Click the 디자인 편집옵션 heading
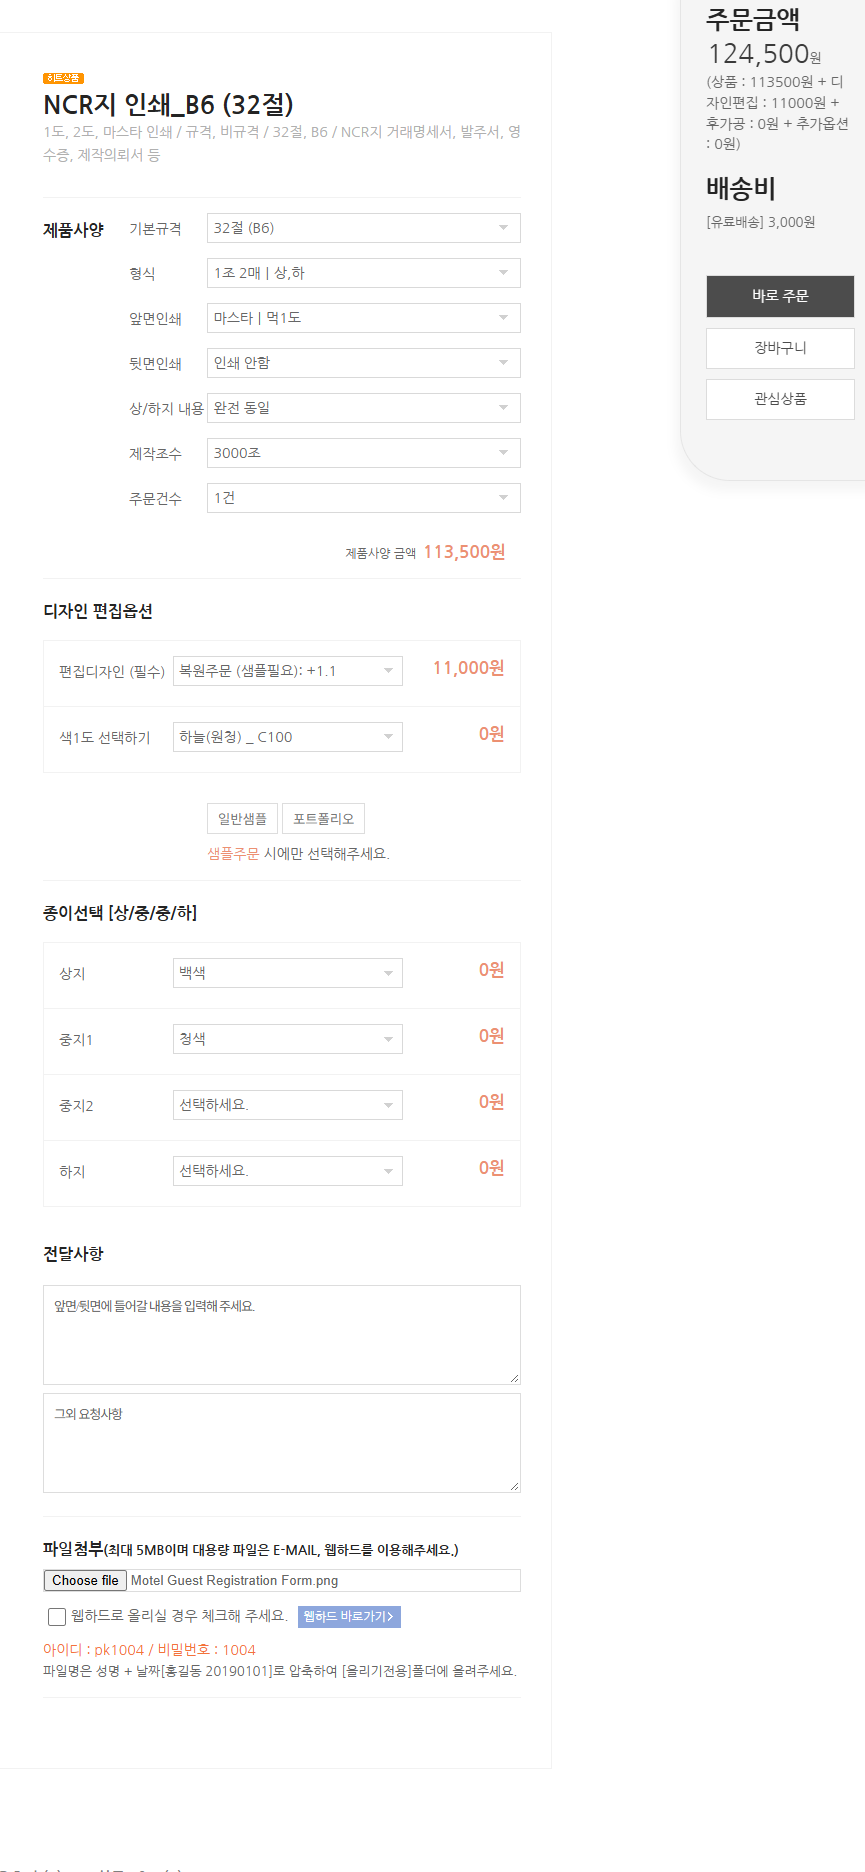This screenshot has height=1872, width=865. click(x=98, y=611)
